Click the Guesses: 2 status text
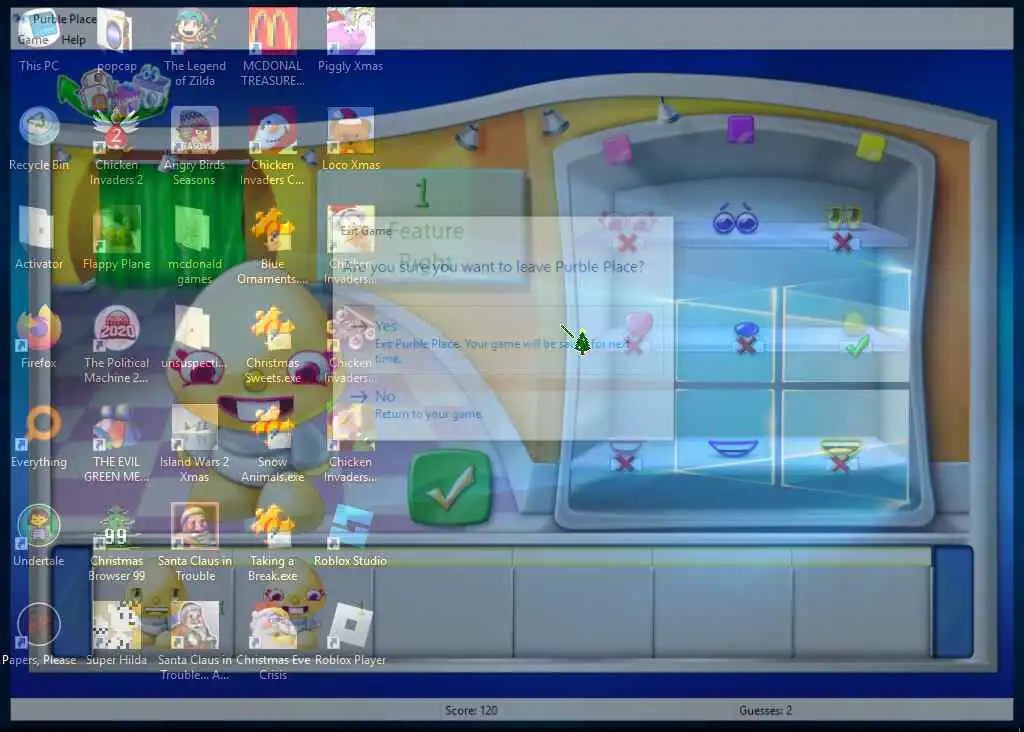The width and height of the screenshot is (1024, 732). (x=765, y=710)
